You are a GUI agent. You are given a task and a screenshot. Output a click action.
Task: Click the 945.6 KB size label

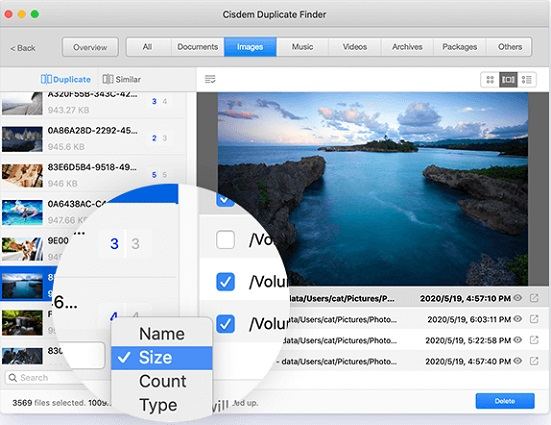[x=66, y=147]
